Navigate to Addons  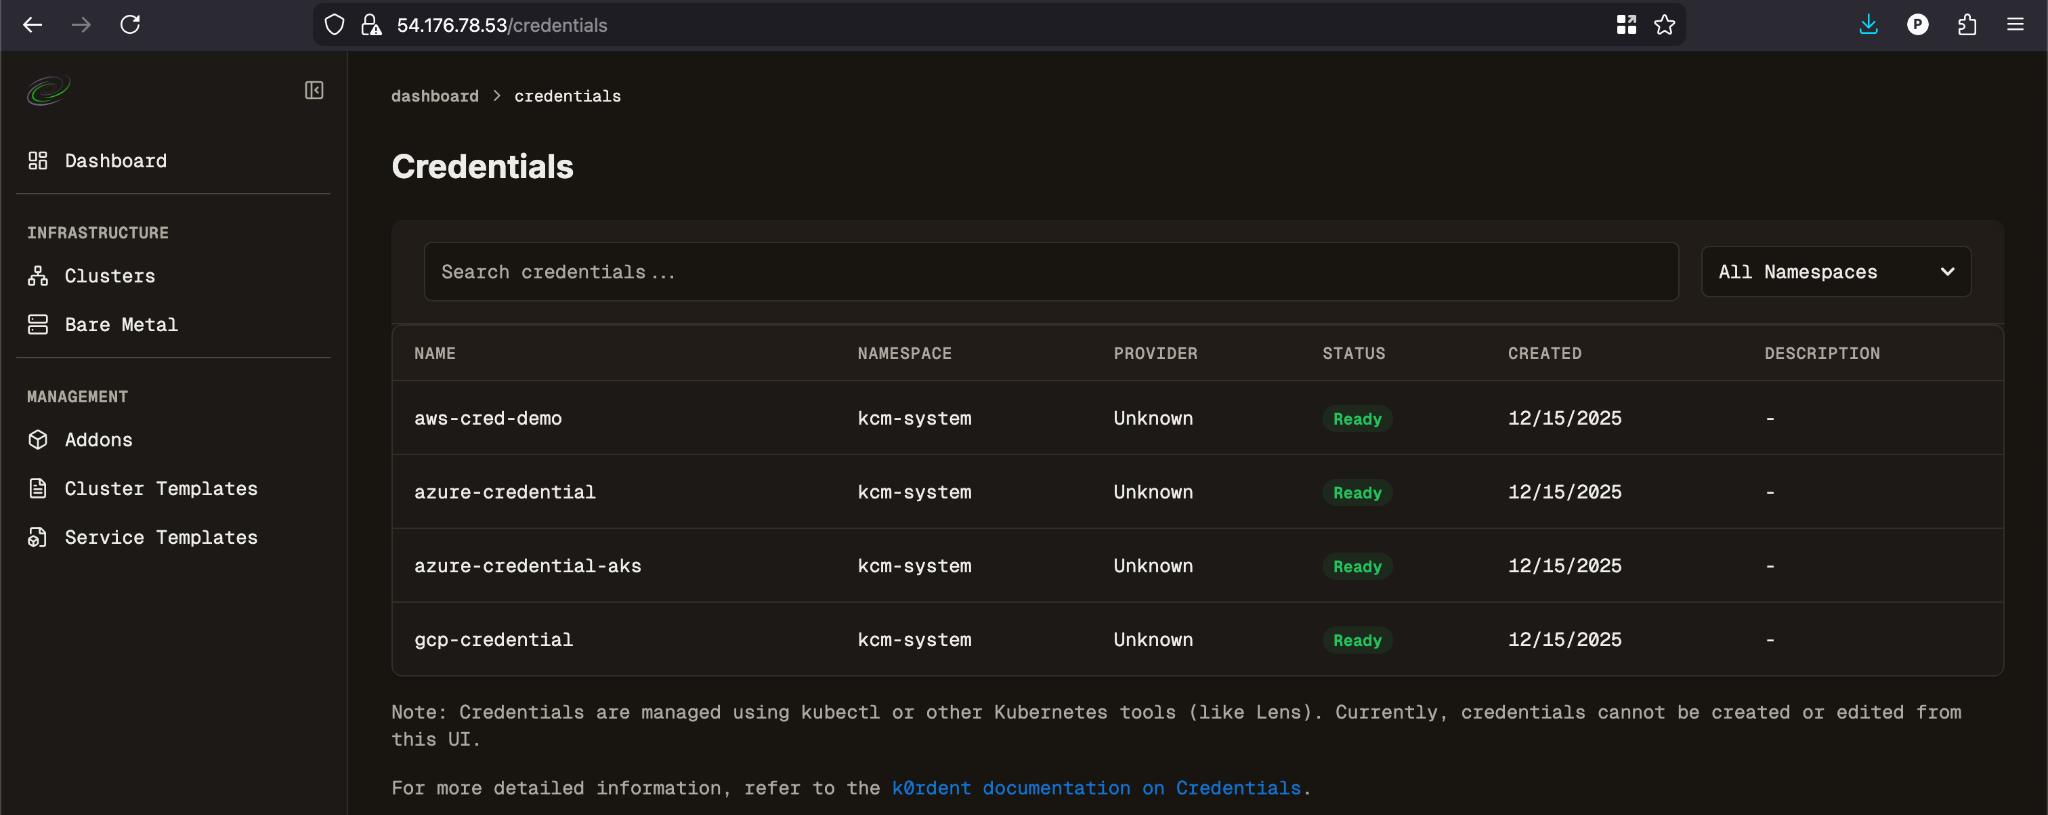coord(98,440)
